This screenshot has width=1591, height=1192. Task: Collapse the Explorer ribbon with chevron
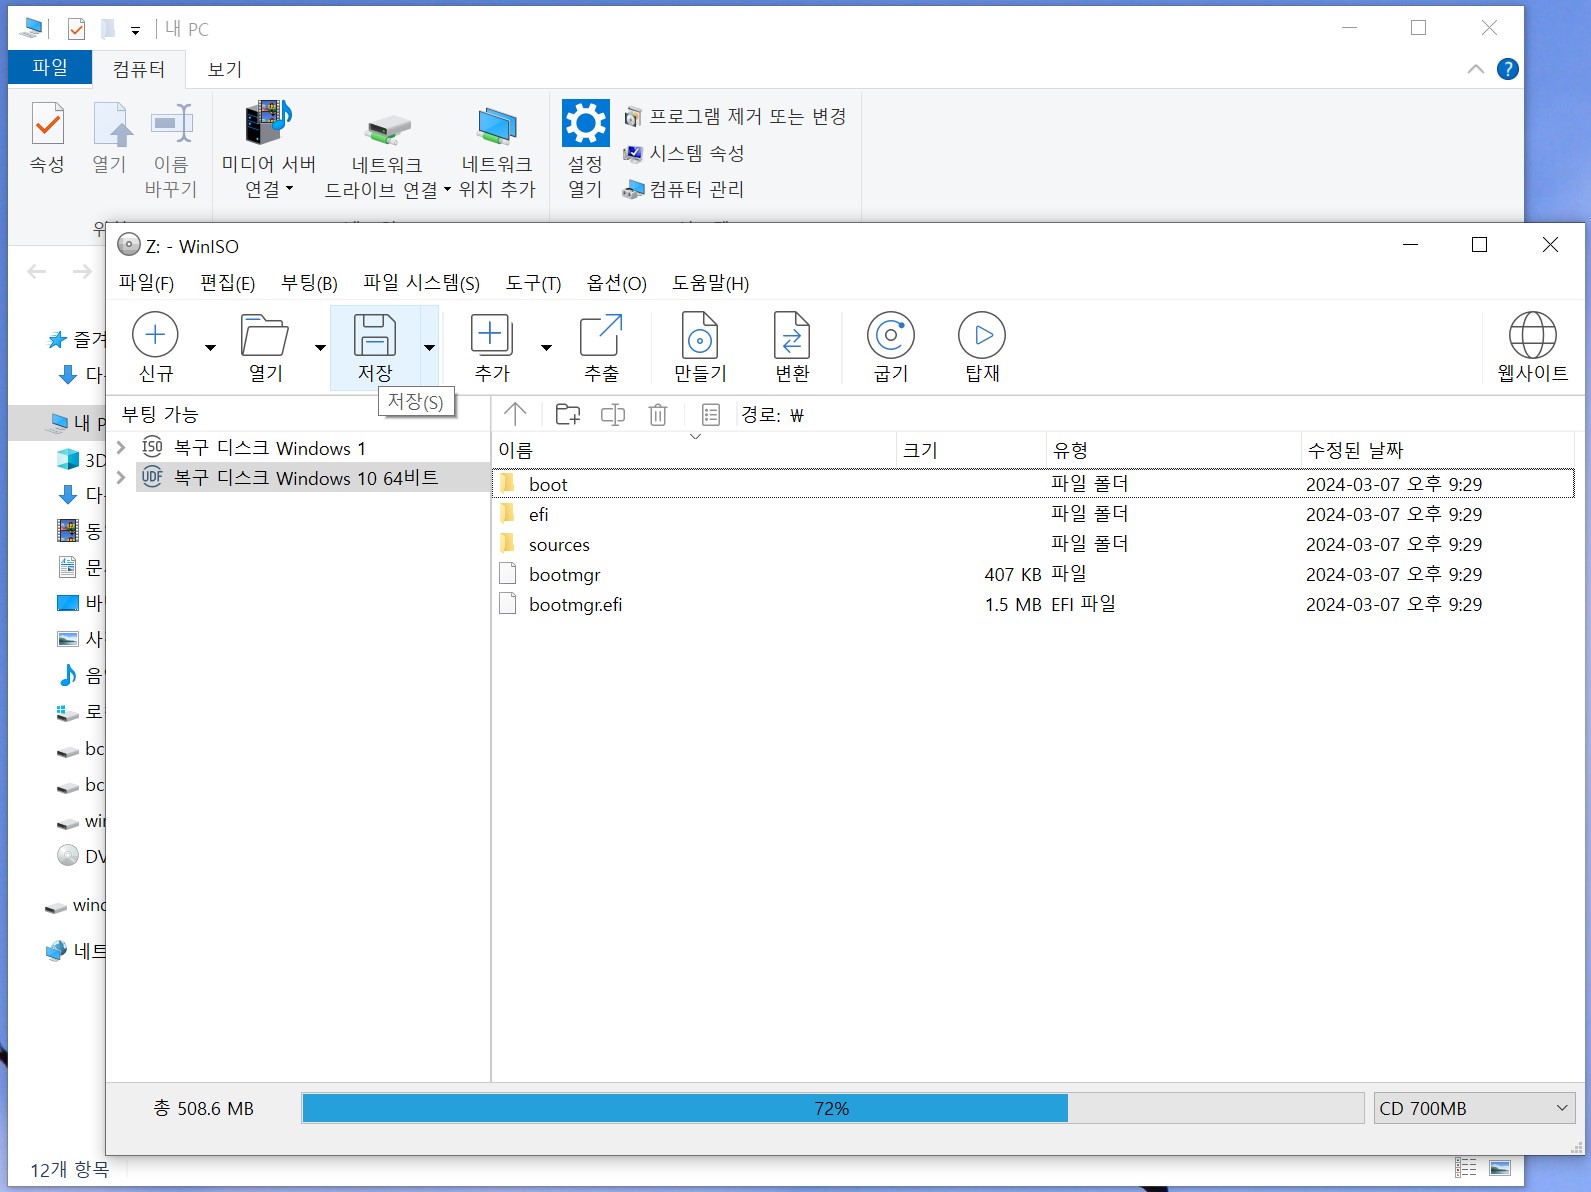1475,69
